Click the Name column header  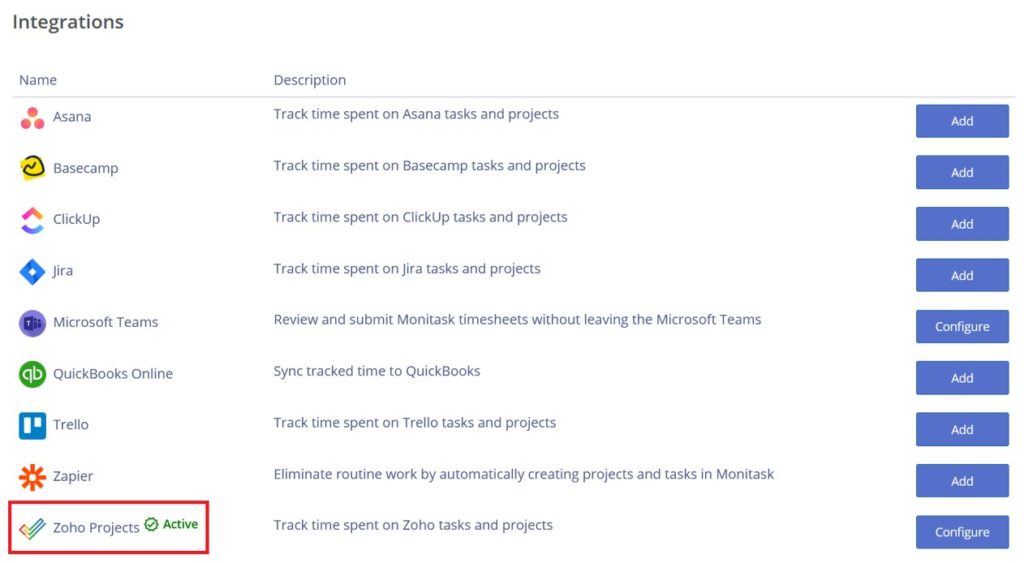point(38,80)
